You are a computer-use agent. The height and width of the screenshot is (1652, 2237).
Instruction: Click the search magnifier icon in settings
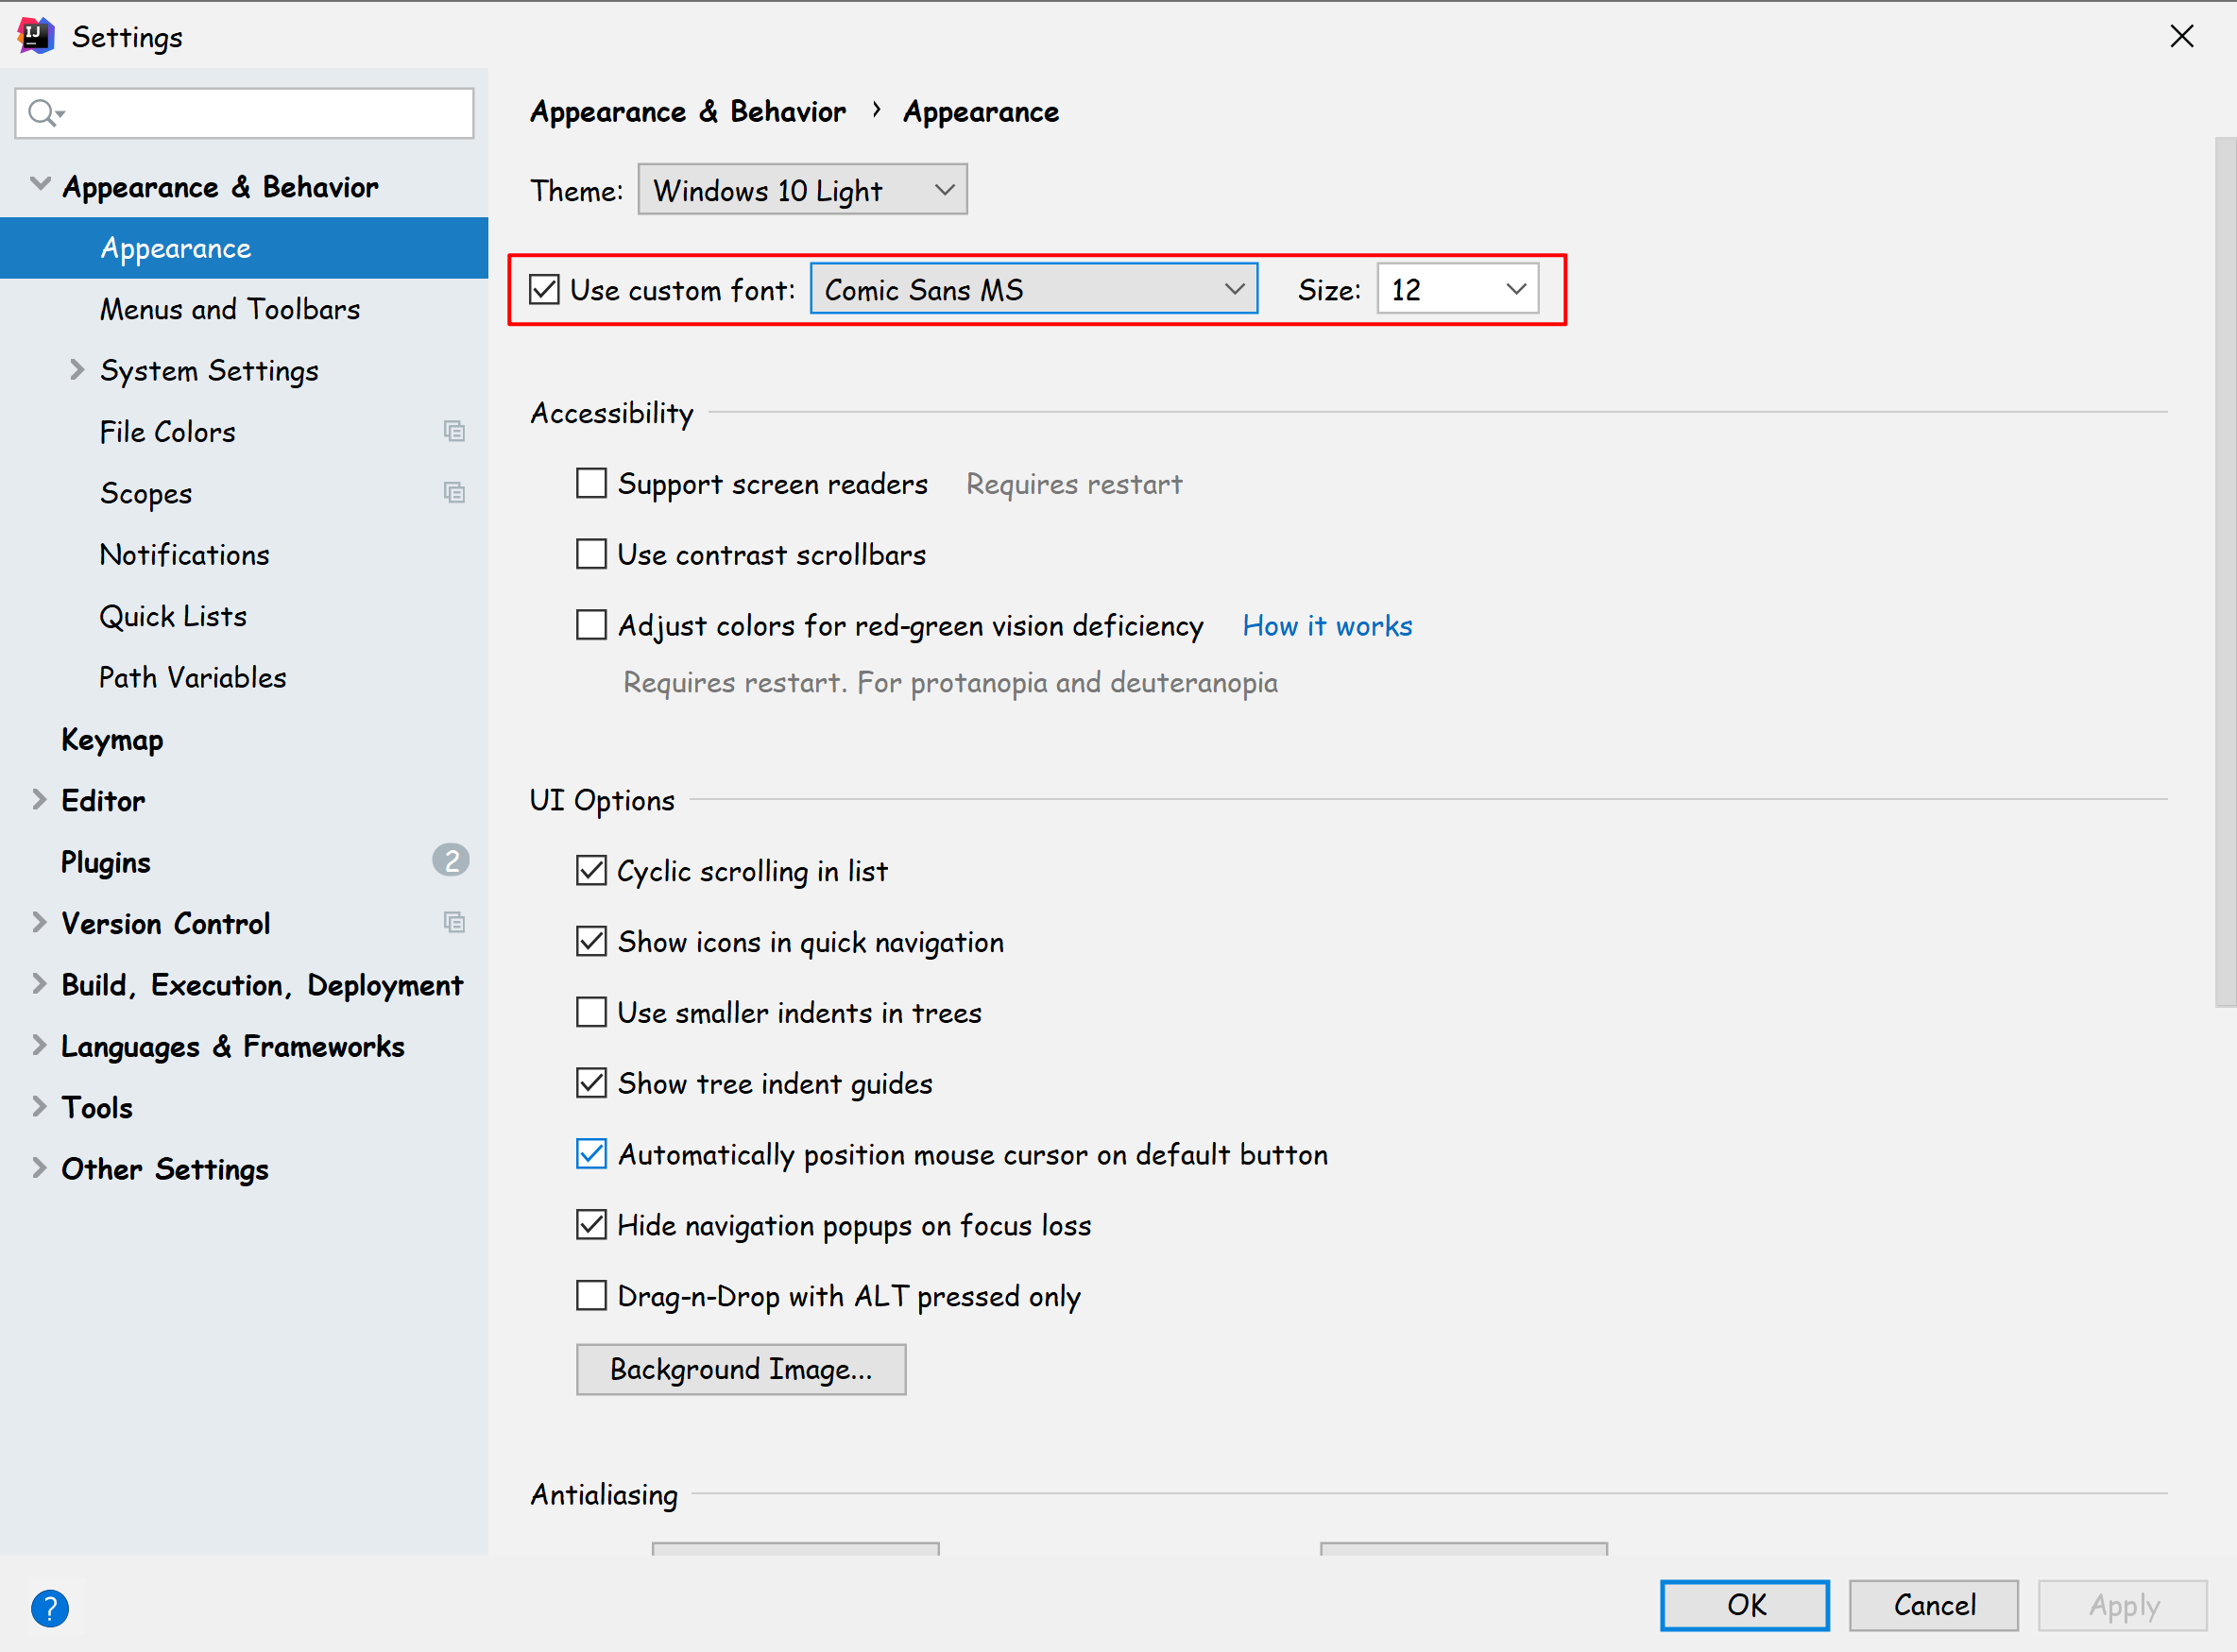43,113
